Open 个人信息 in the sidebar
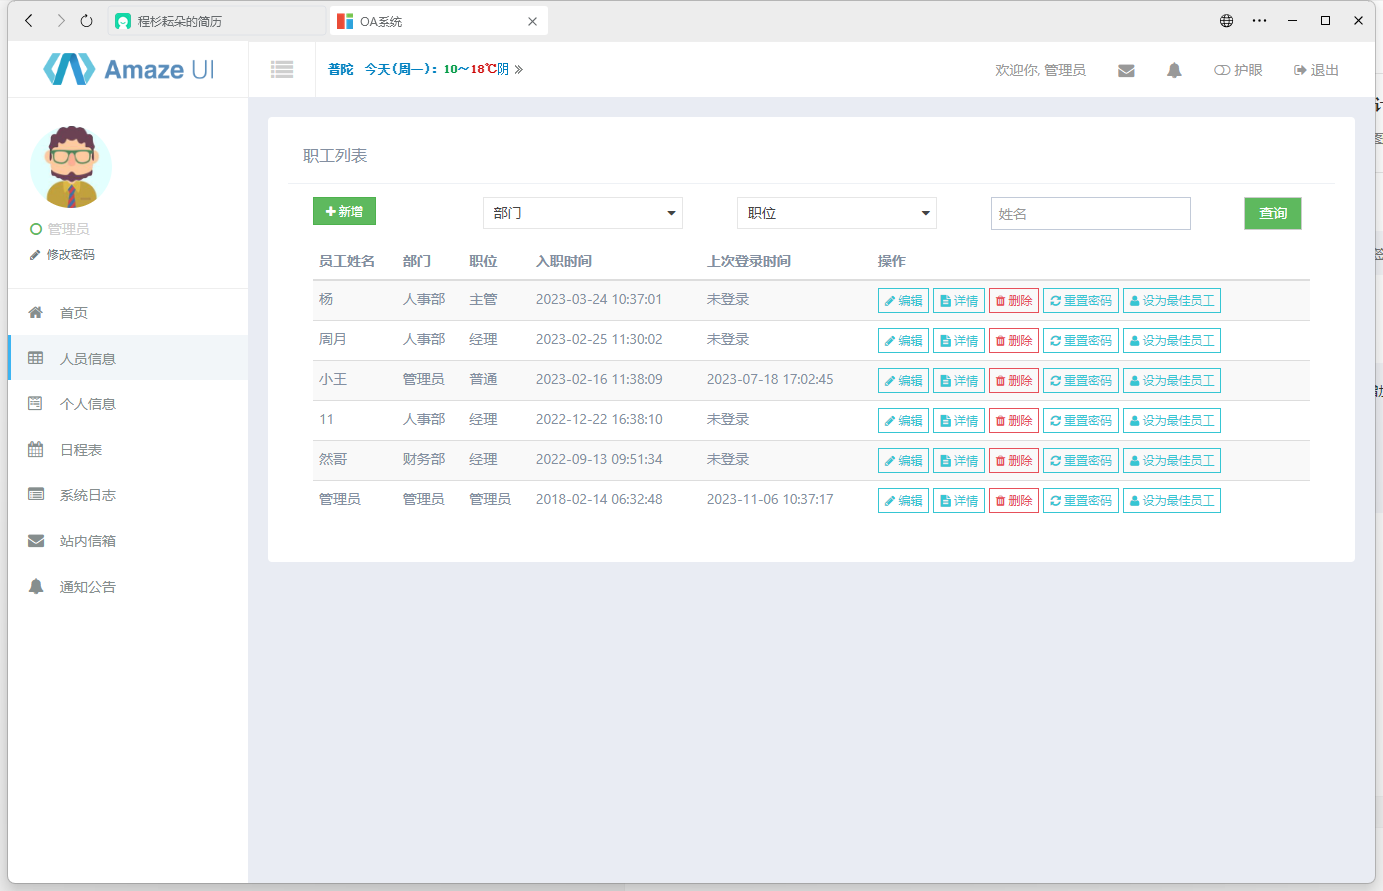 tap(128, 404)
